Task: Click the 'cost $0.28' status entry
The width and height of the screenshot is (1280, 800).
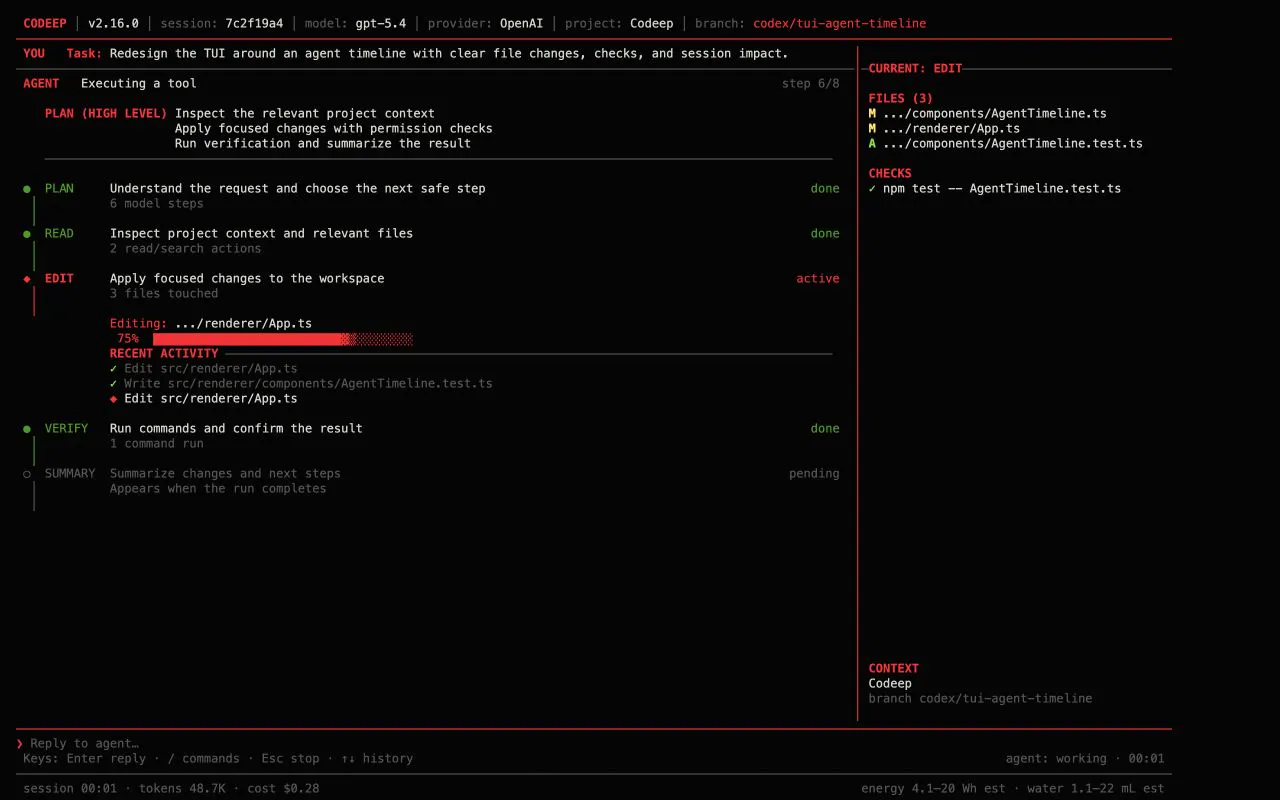Action: point(283,789)
